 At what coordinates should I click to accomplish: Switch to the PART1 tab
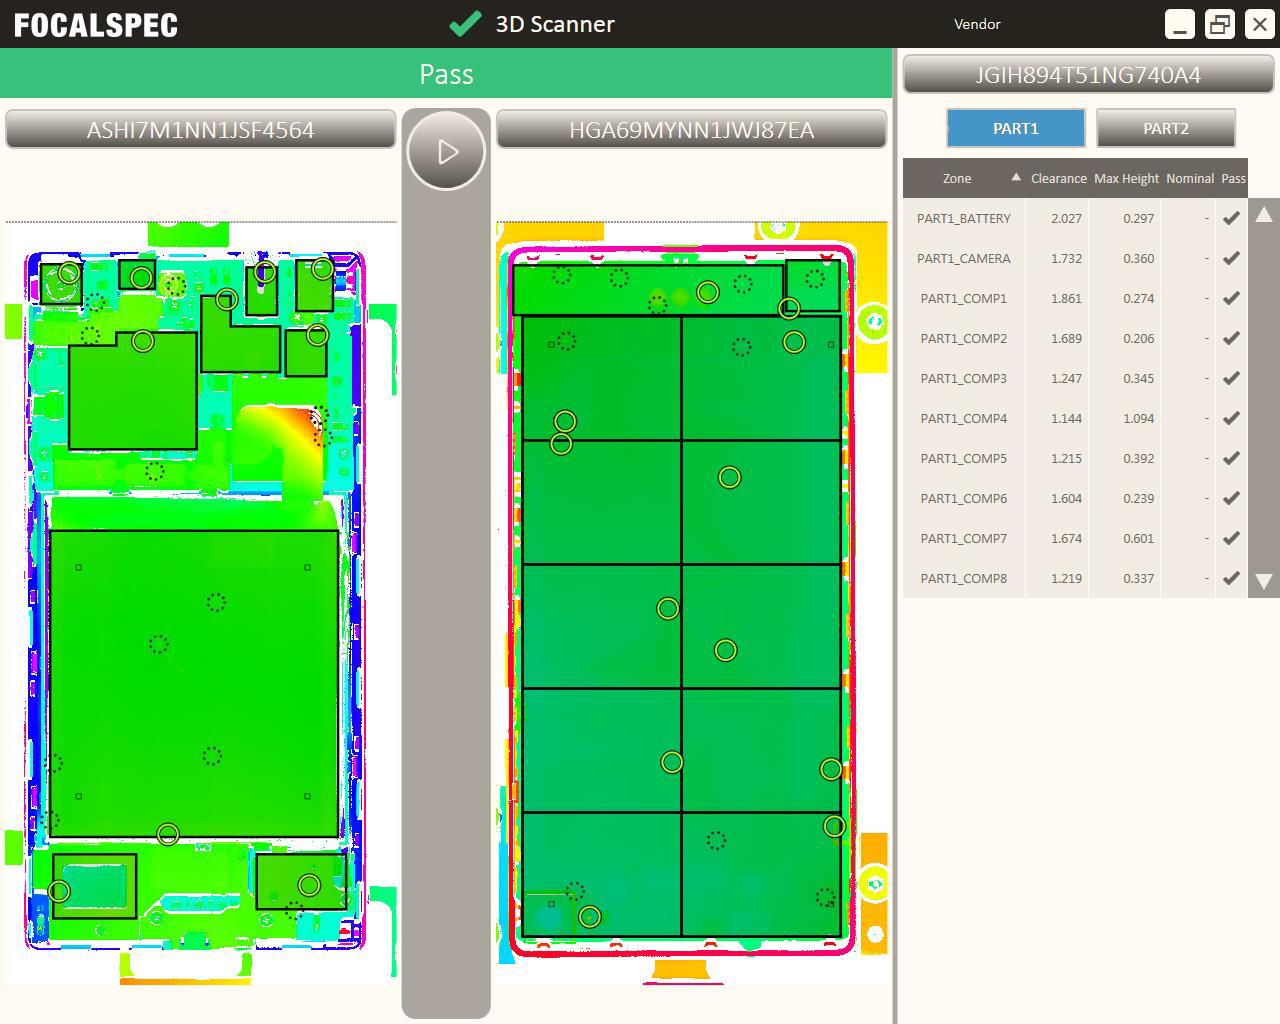click(x=1015, y=128)
